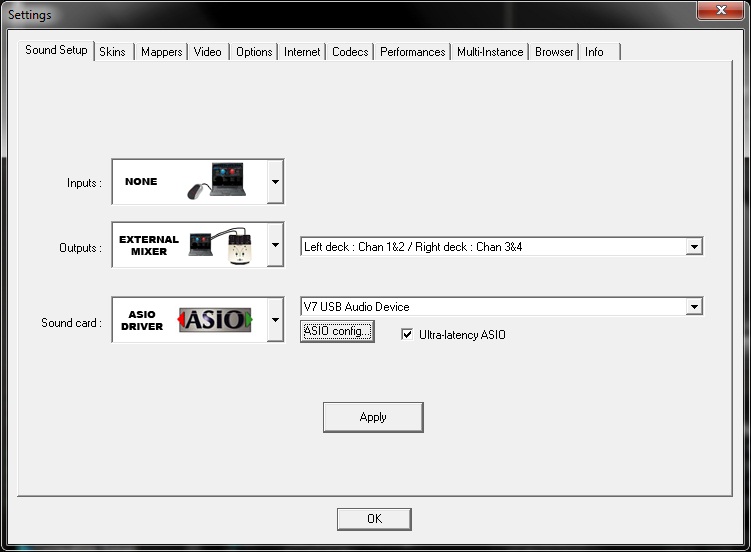This screenshot has width=751, height=552.
Task: Close the Settings window
Action: pos(721,10)
